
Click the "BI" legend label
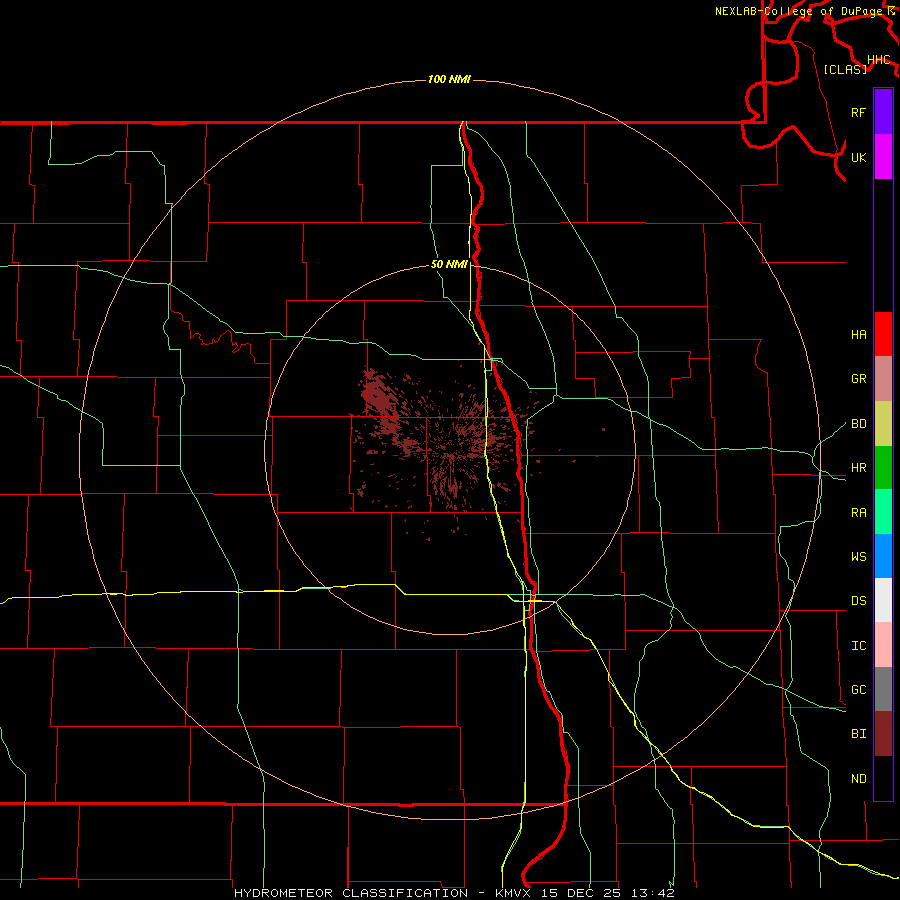click(859, 734)
